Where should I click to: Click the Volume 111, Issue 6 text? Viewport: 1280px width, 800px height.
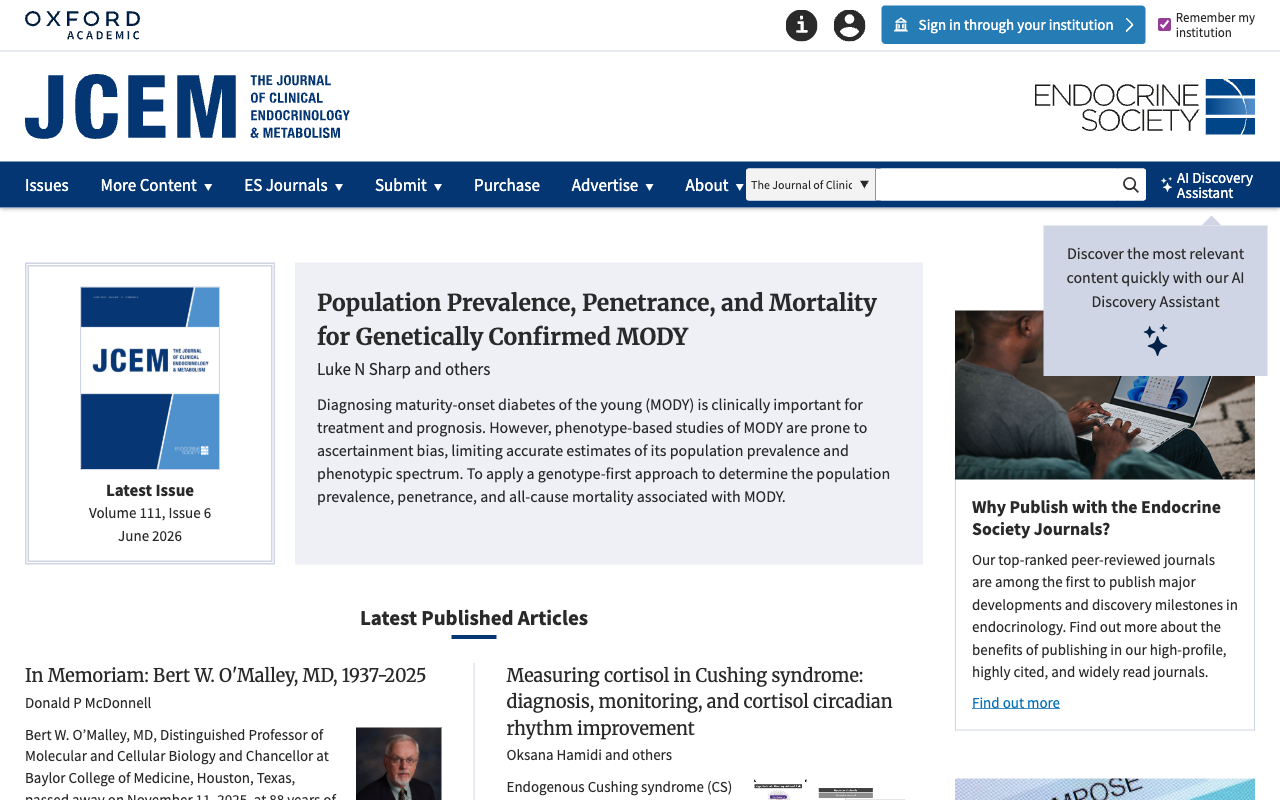tap(150, 513)
